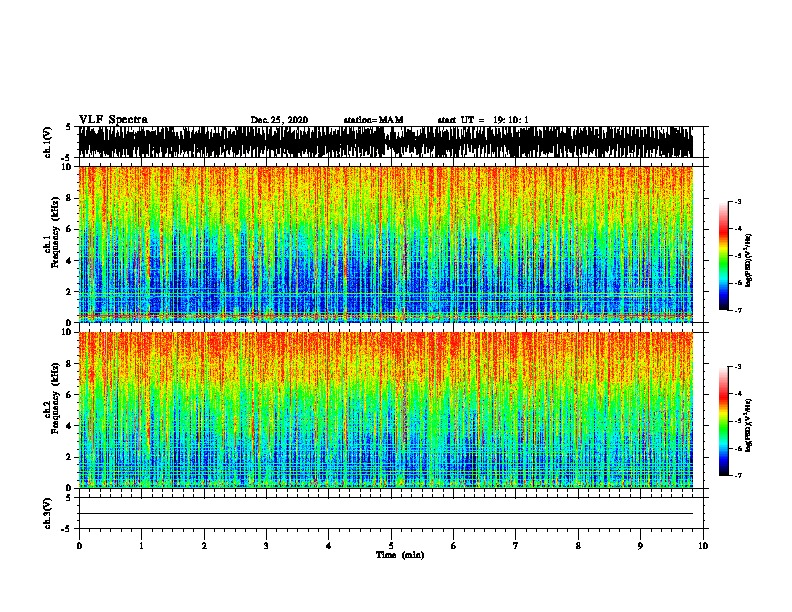Click the '6' kHz tick of ch.2 spectrogram
This screenshot has width=792, height=612.
pyautogui.click(x=70, y=395)
